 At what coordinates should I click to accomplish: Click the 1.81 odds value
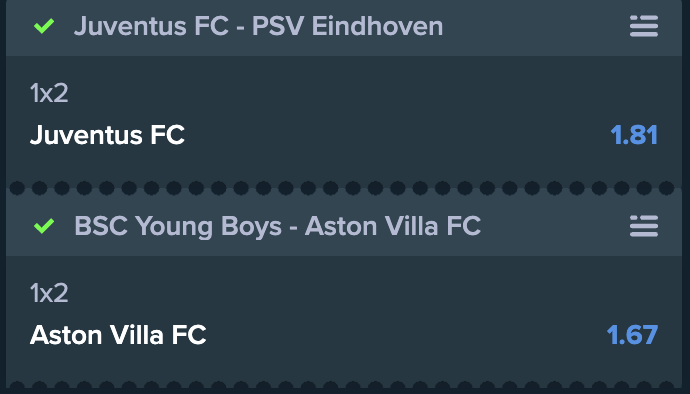click(634, 135)
